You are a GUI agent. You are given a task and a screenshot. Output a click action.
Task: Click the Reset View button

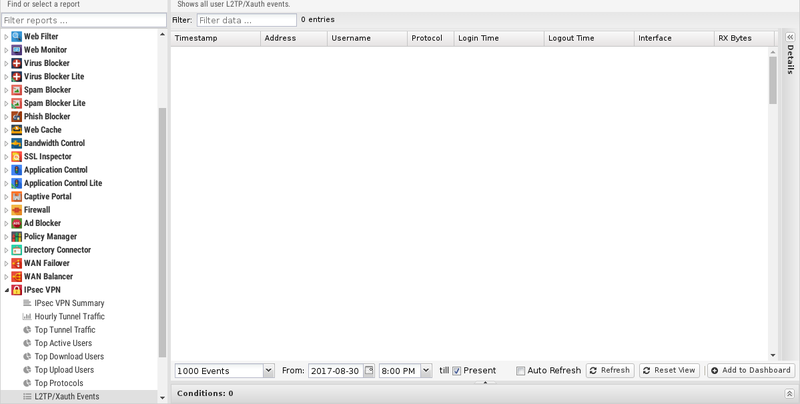point(669,370)
